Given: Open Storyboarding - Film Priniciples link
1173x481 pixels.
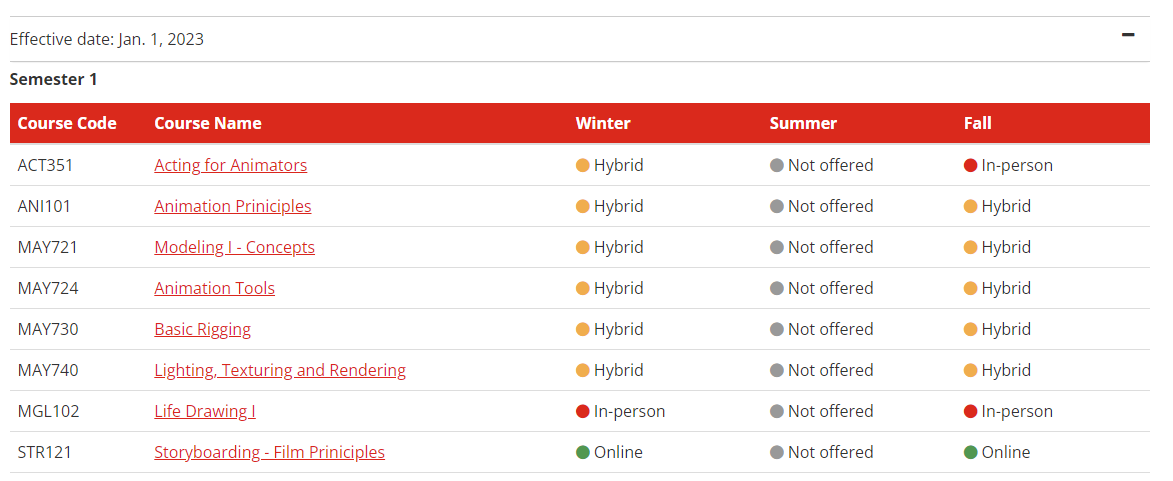Looking at the screenshot, I should click(x=269, y=452).
